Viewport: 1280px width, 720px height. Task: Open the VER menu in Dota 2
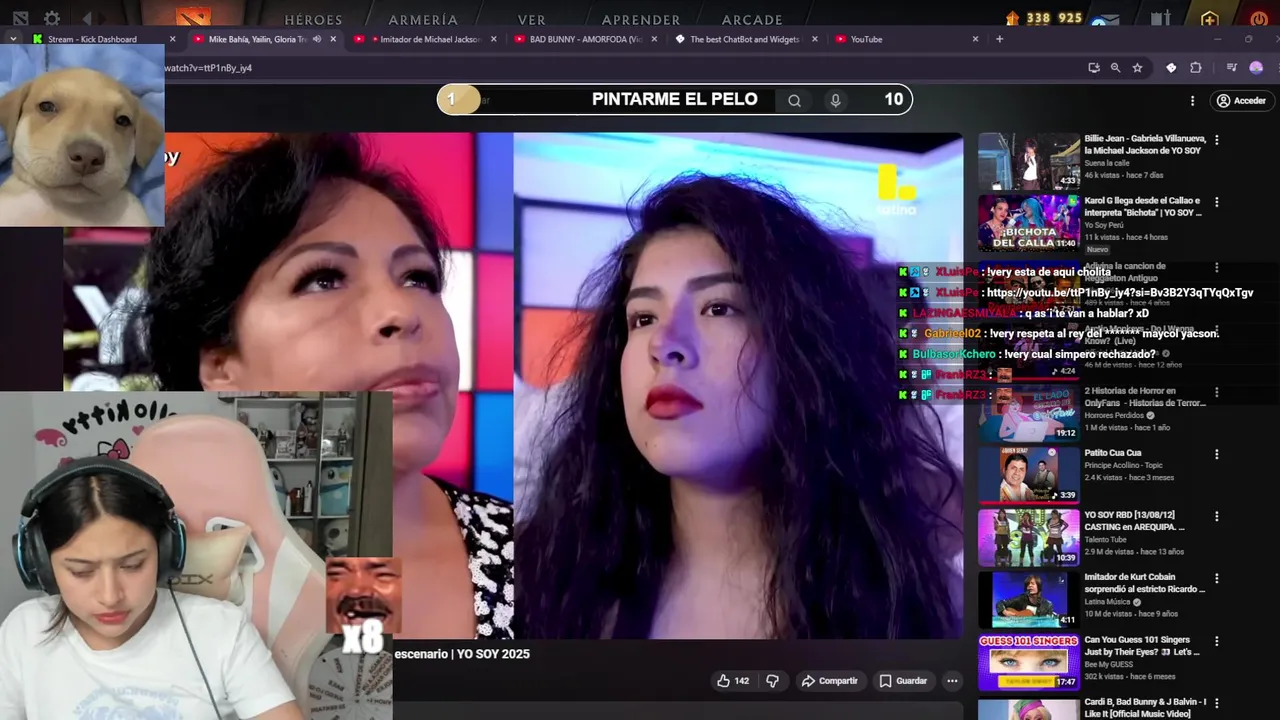coord(532,19)
